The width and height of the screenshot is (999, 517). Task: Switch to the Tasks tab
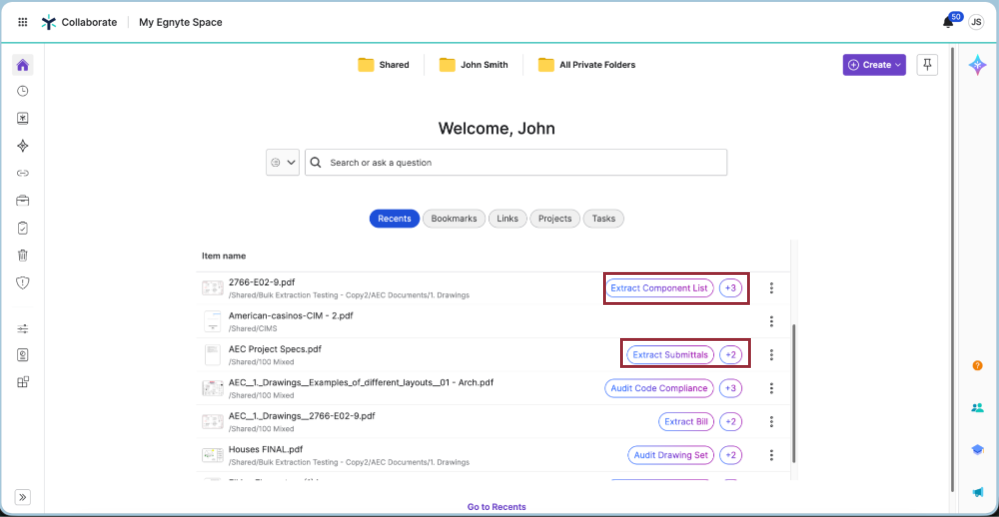click(603, 219)
